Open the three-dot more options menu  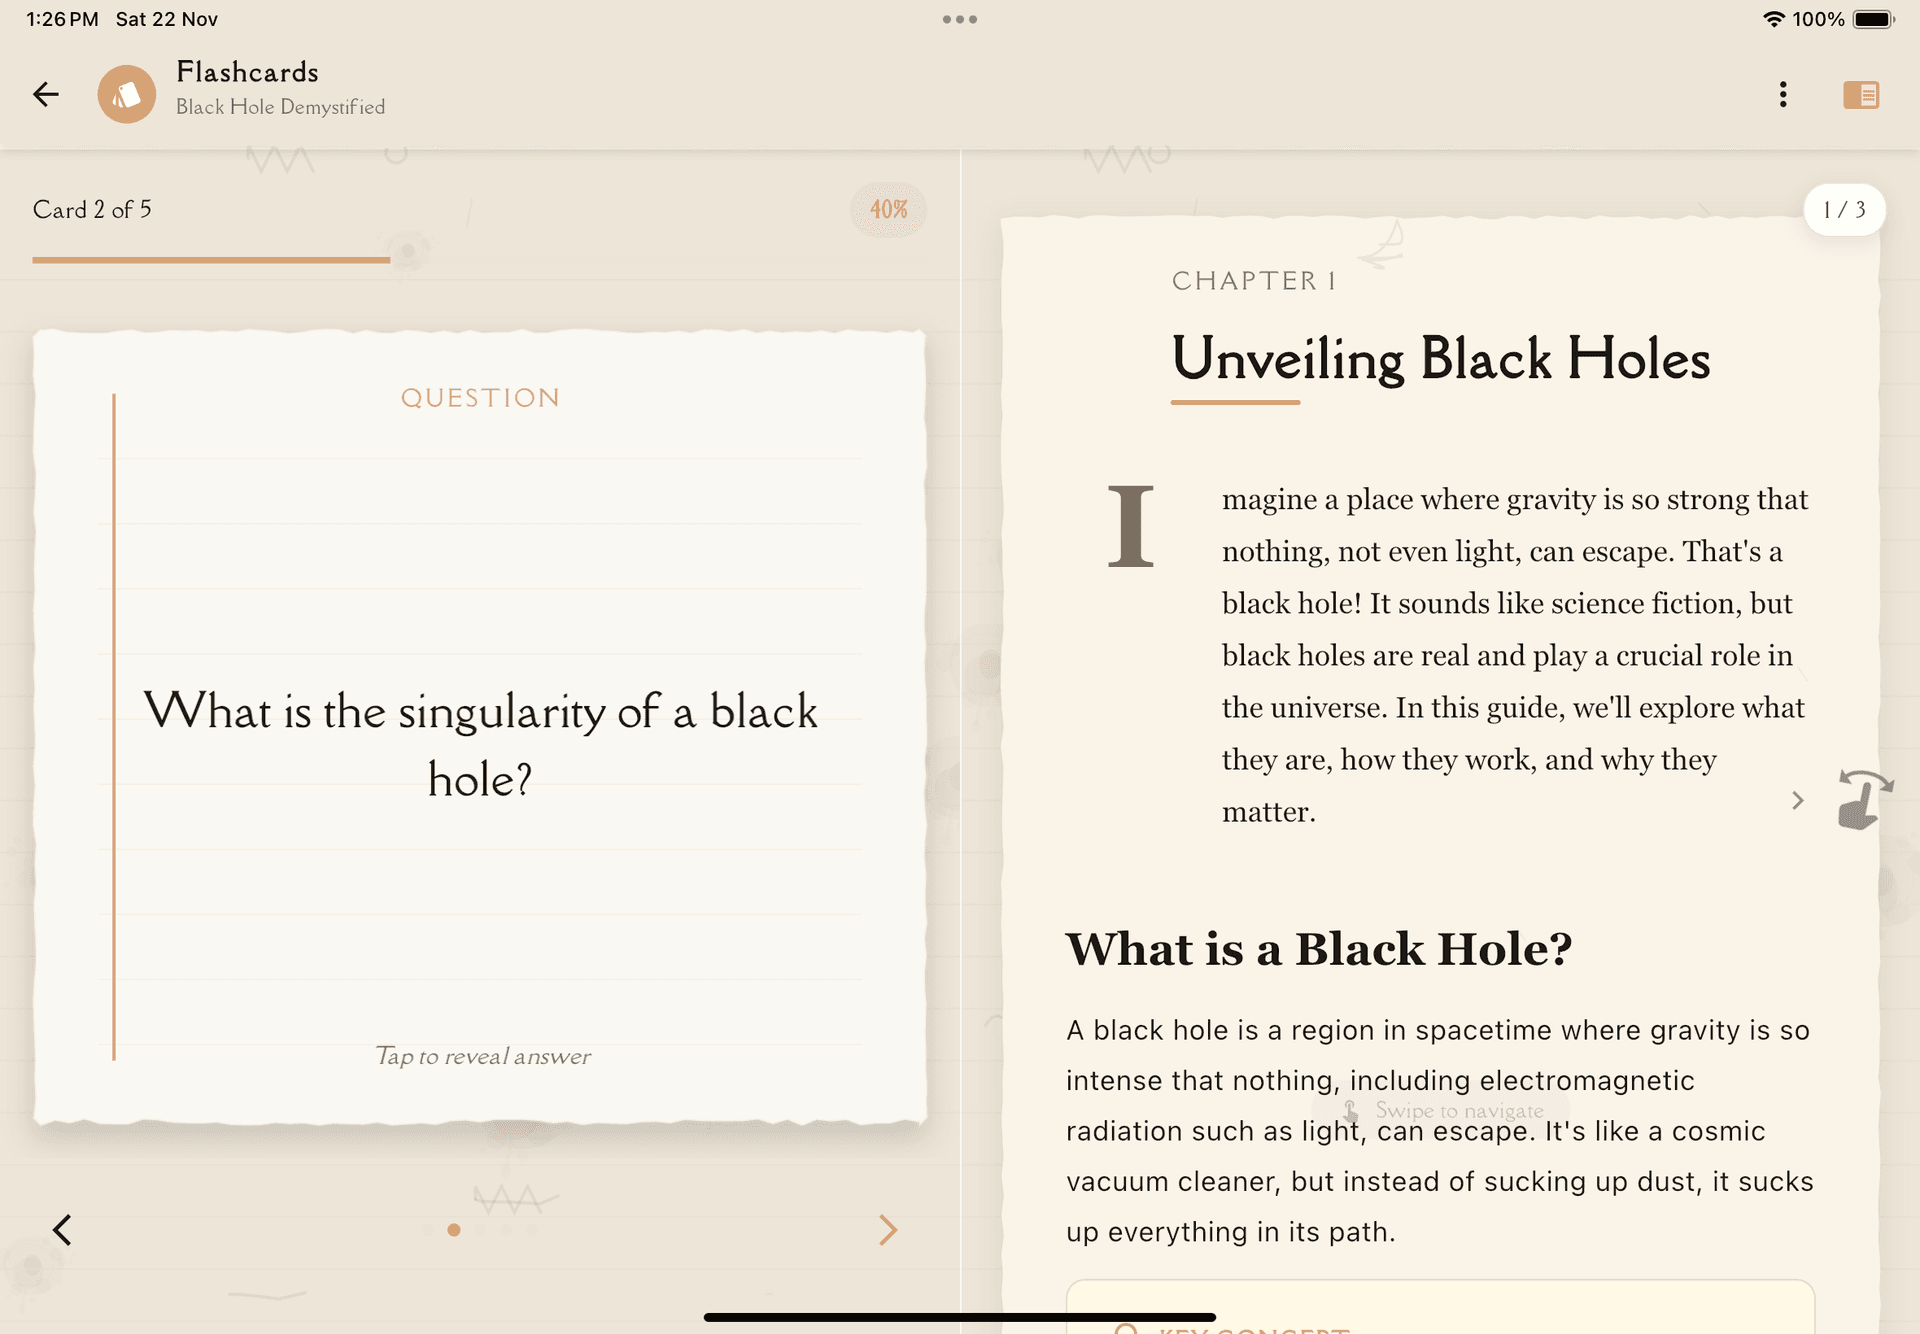[x=1783, y=94]
